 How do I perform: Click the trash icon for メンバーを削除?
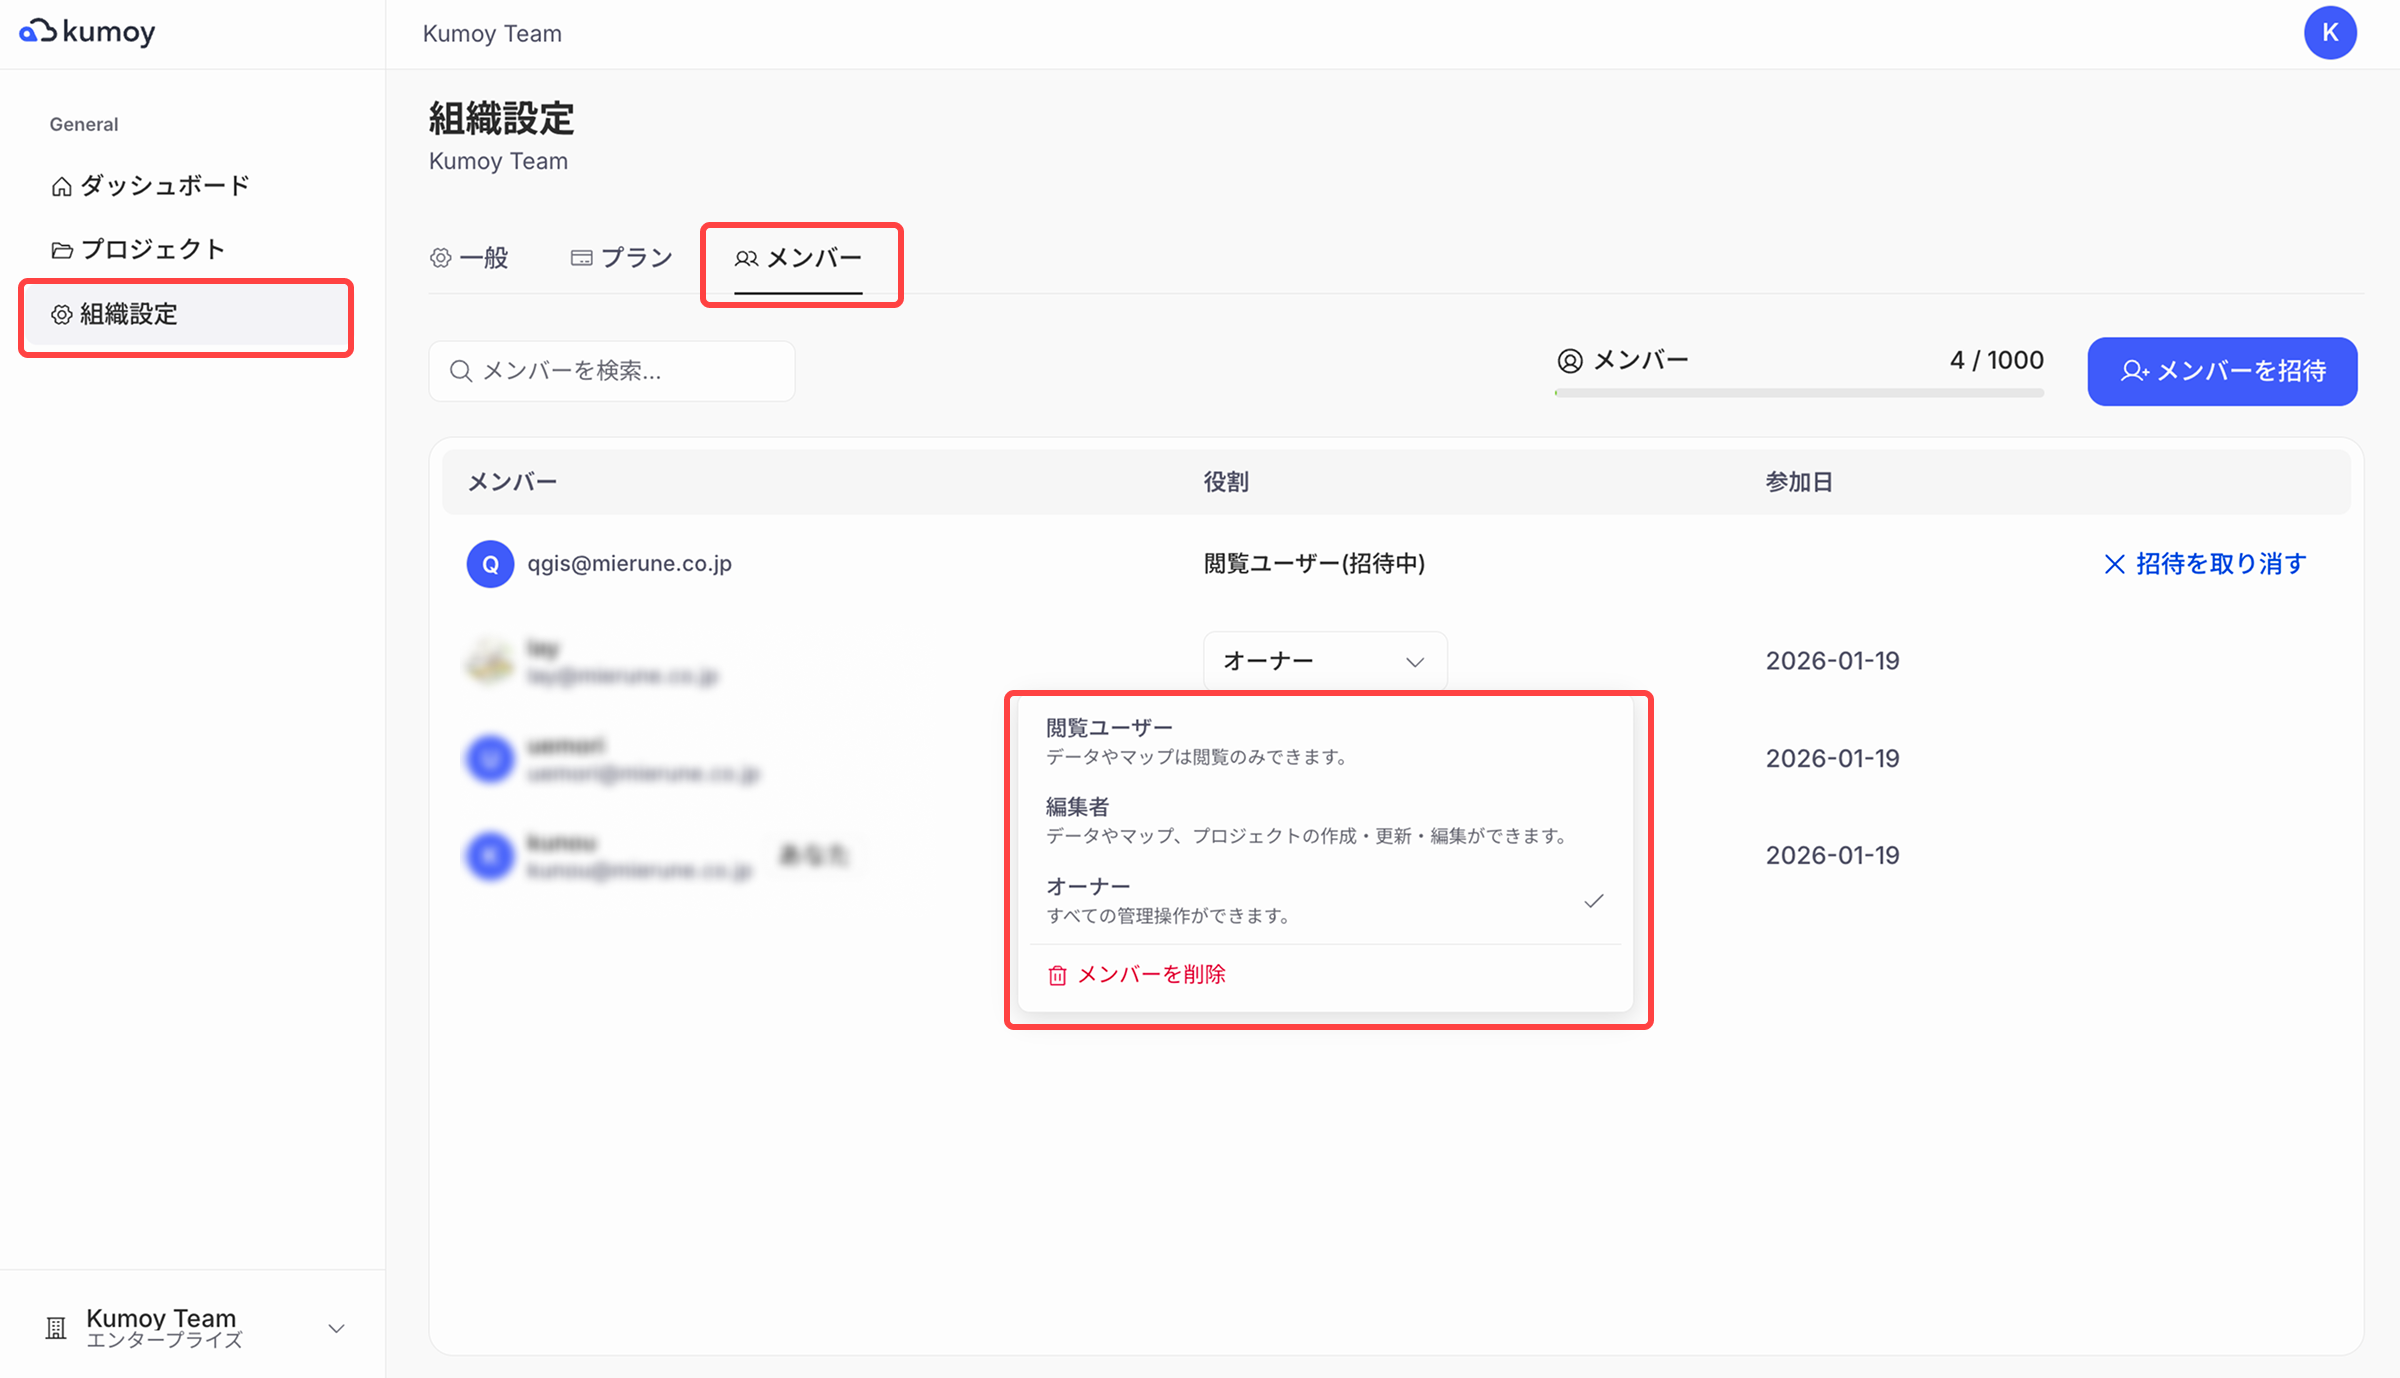pyautogui.click(x=1057, y=975)
